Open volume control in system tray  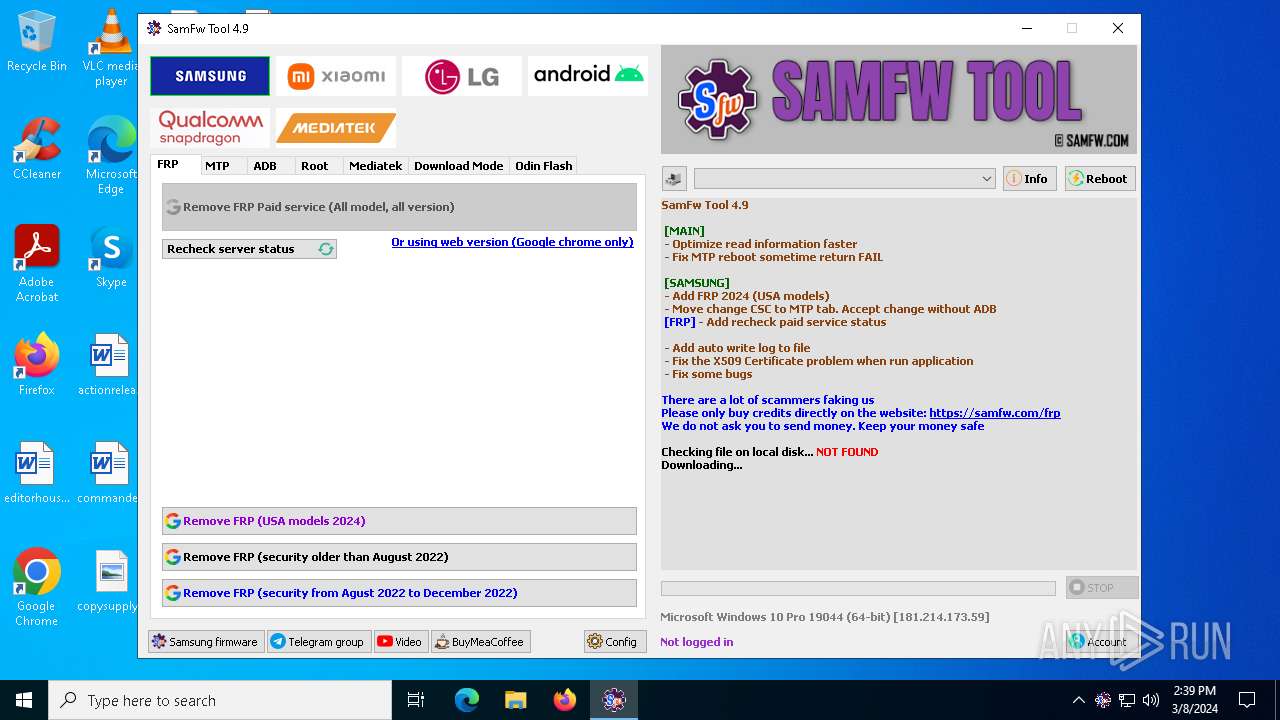click(x=1151, y=700)
